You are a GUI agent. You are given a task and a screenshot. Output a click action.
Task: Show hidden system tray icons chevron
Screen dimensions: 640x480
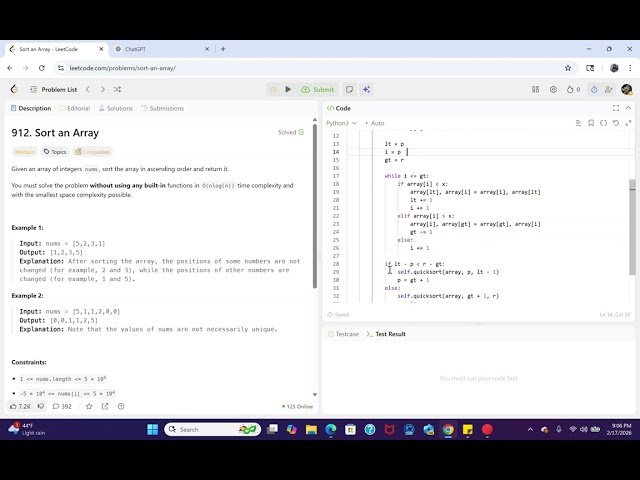530,429
